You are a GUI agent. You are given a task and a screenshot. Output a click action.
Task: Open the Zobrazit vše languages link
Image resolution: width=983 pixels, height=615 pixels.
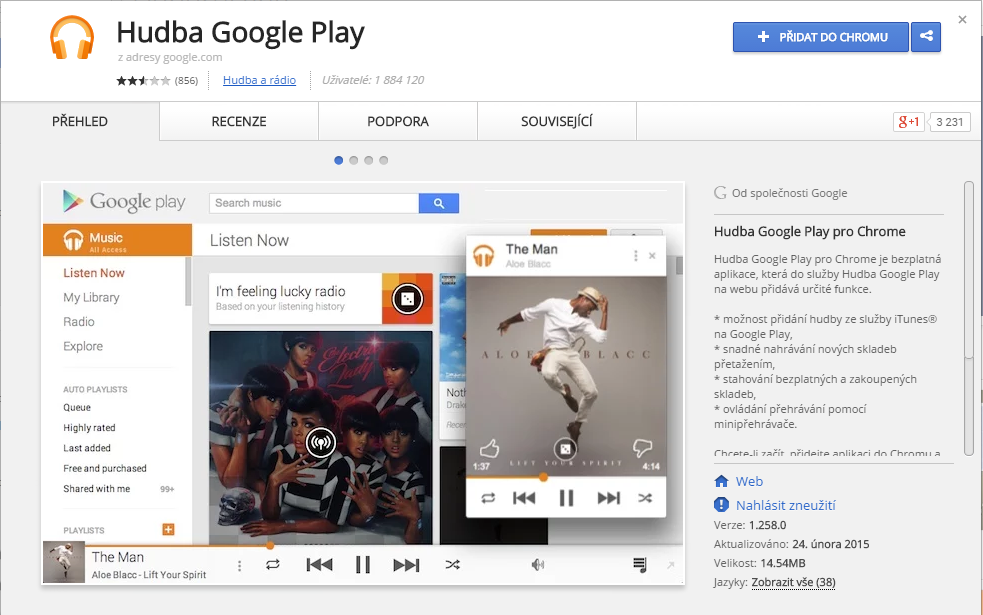coord(792,582)
